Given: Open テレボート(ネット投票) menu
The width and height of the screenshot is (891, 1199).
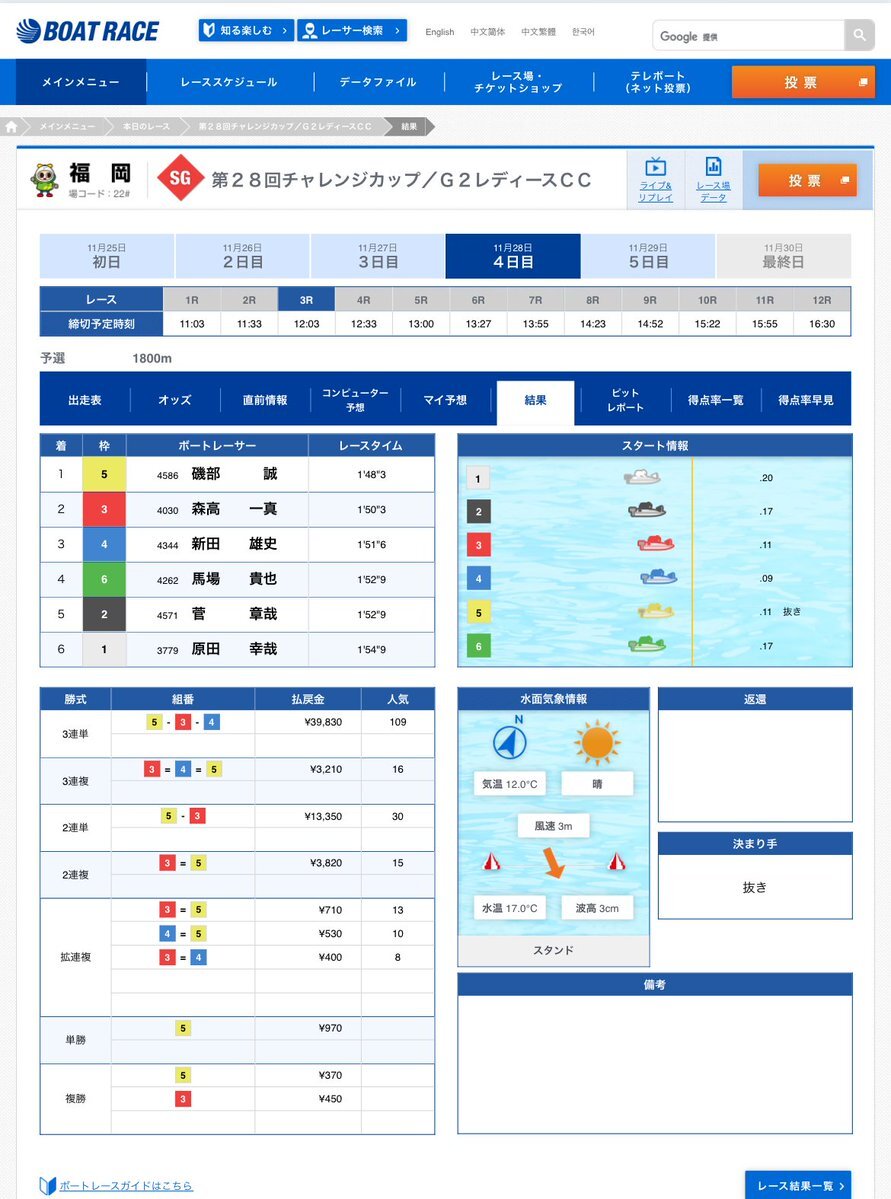Looking at the screenshot, I should 658,82.
